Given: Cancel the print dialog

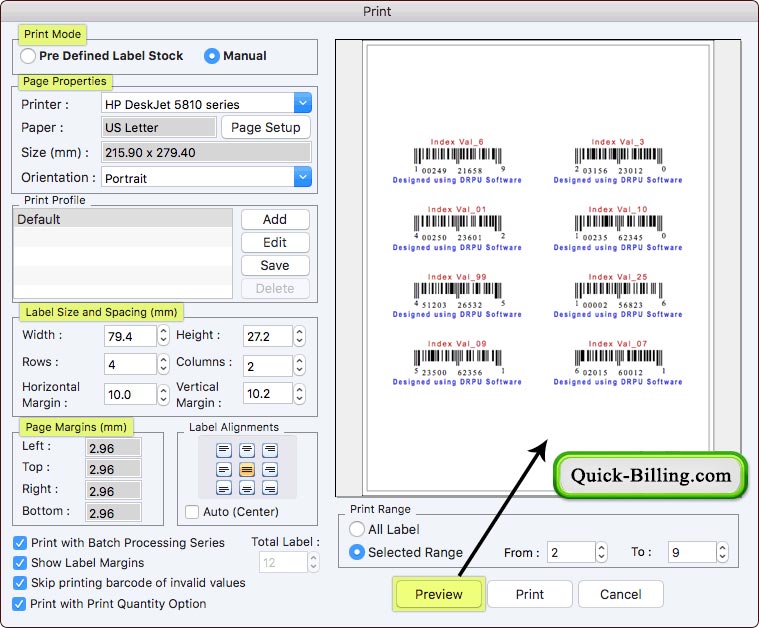Looking at the screenshot, I should tap(621, 594).
